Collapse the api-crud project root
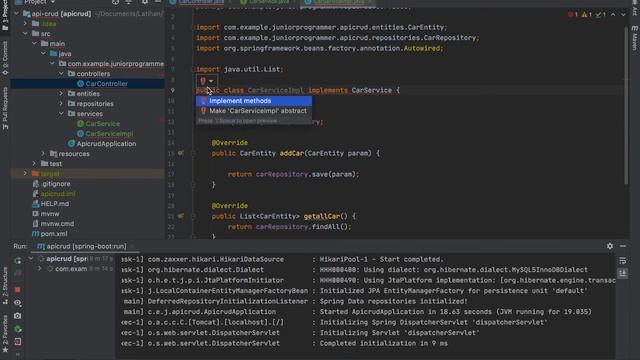Screen dimensions: 640x360 tap(16, 13)
